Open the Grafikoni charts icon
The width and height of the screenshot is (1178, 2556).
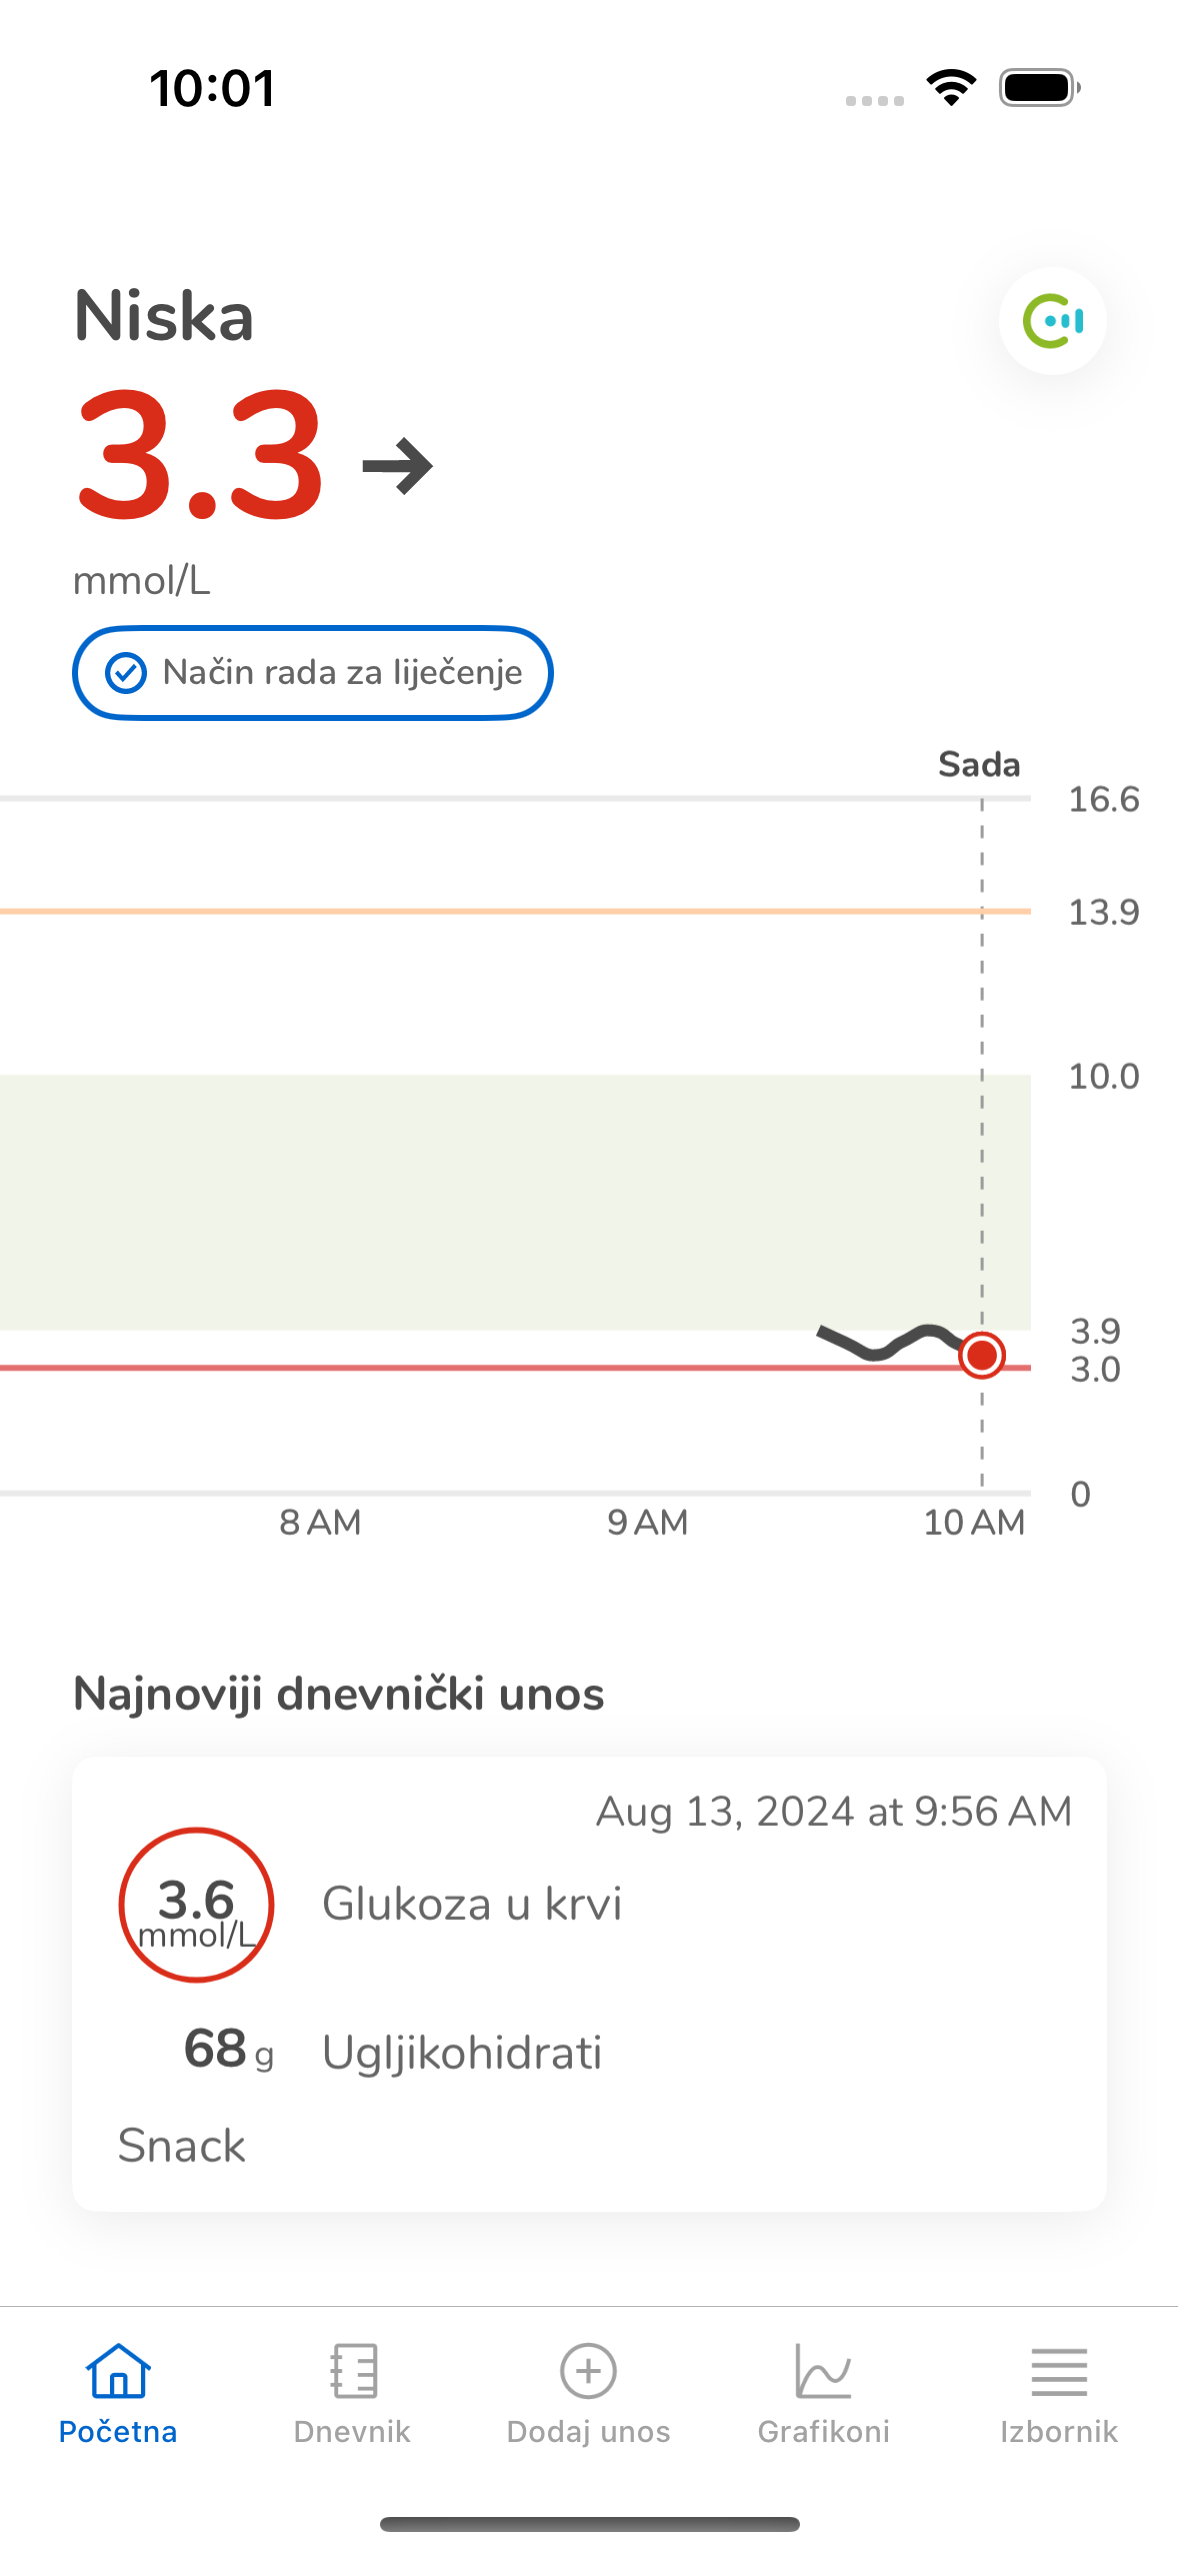823,2371
